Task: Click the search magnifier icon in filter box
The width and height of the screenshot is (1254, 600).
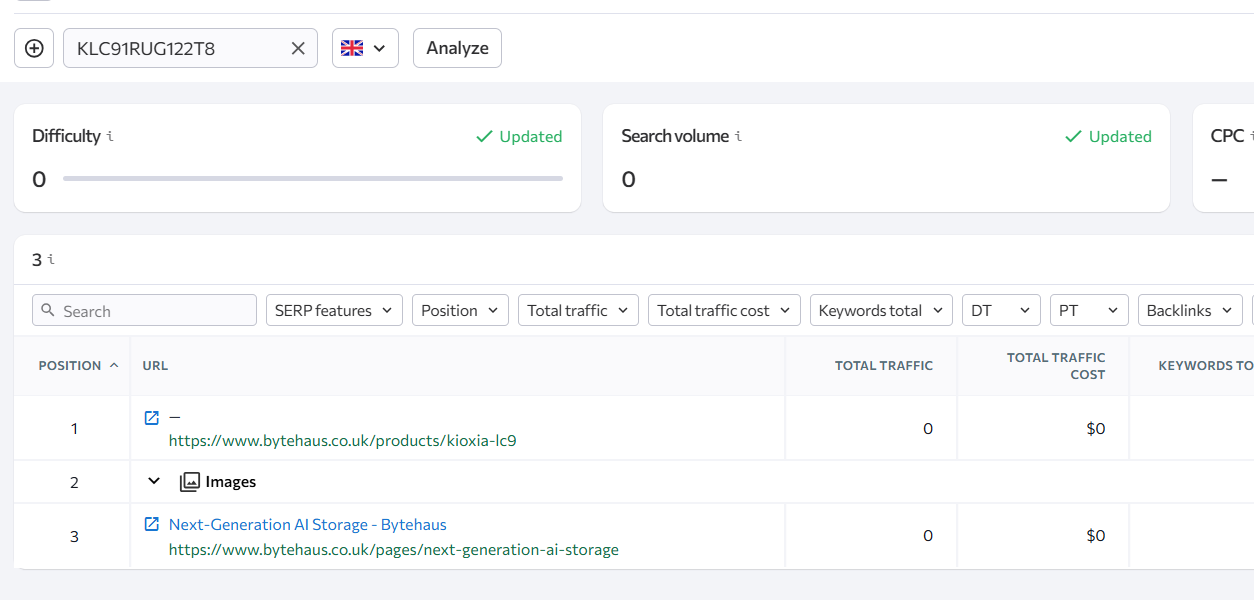Action: tap(48, 311)
